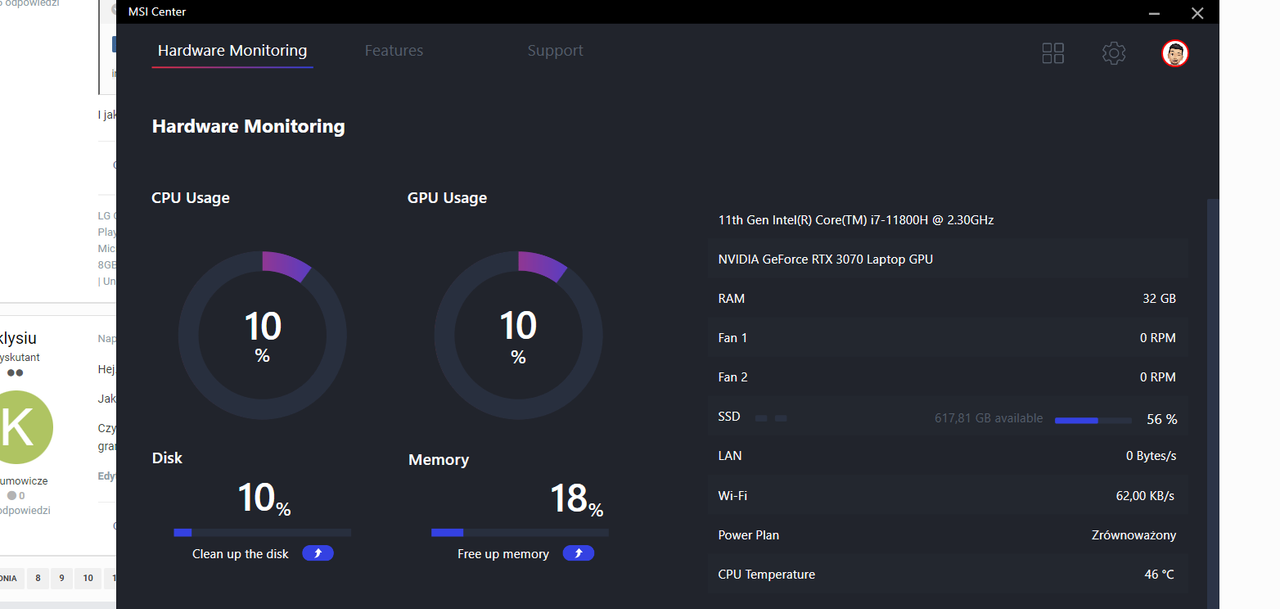The width and height of the screenshot is (1280, 609).
Task: Click the MSI Center title bar text
Action: 157,12
